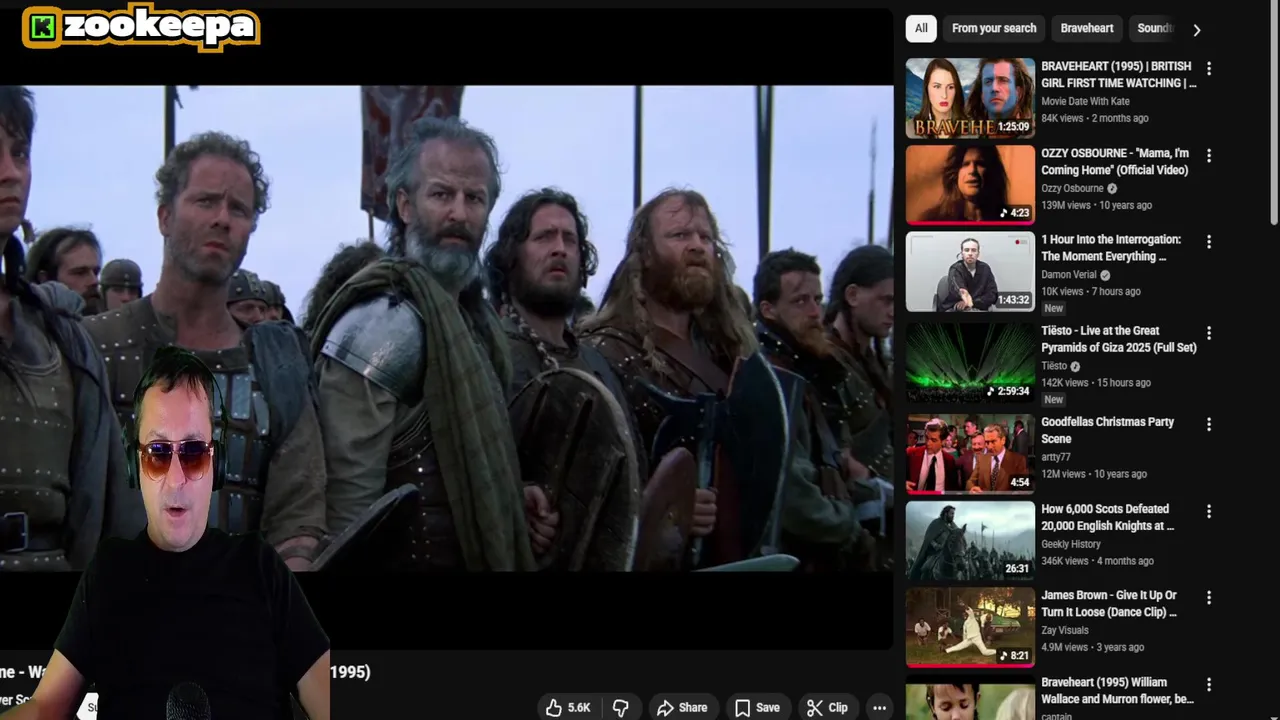The width and height of the screenshot is (1280, 720).
Task: Open the Share dialog
Action: click(x=682, y=707)
